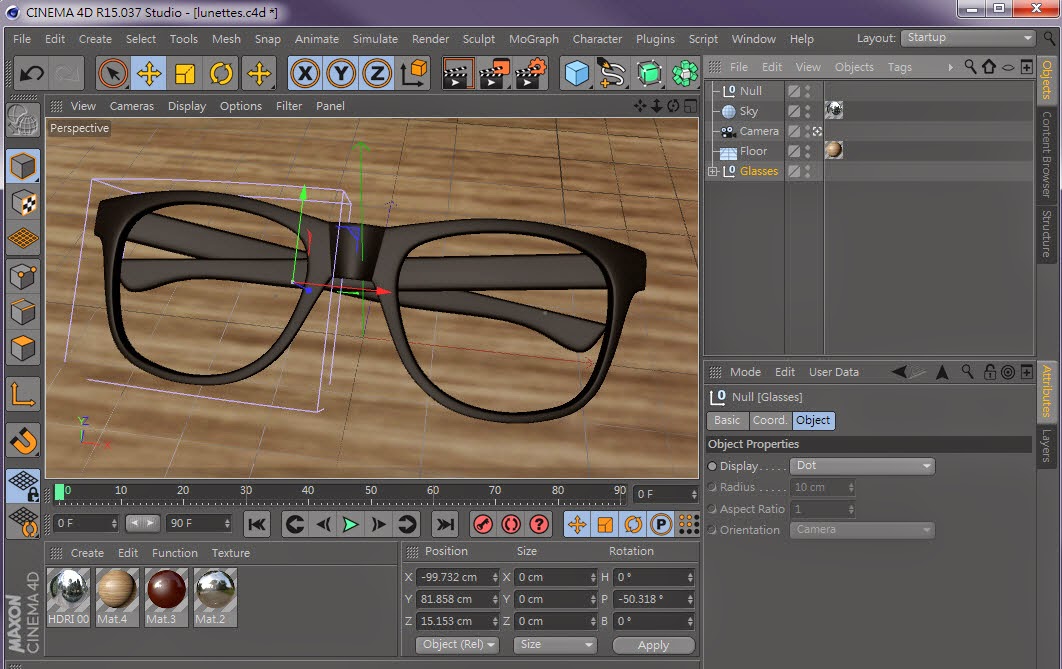Open the MoGraph menu
This screenshot has height=669, width=1062.
coord(533,39)
